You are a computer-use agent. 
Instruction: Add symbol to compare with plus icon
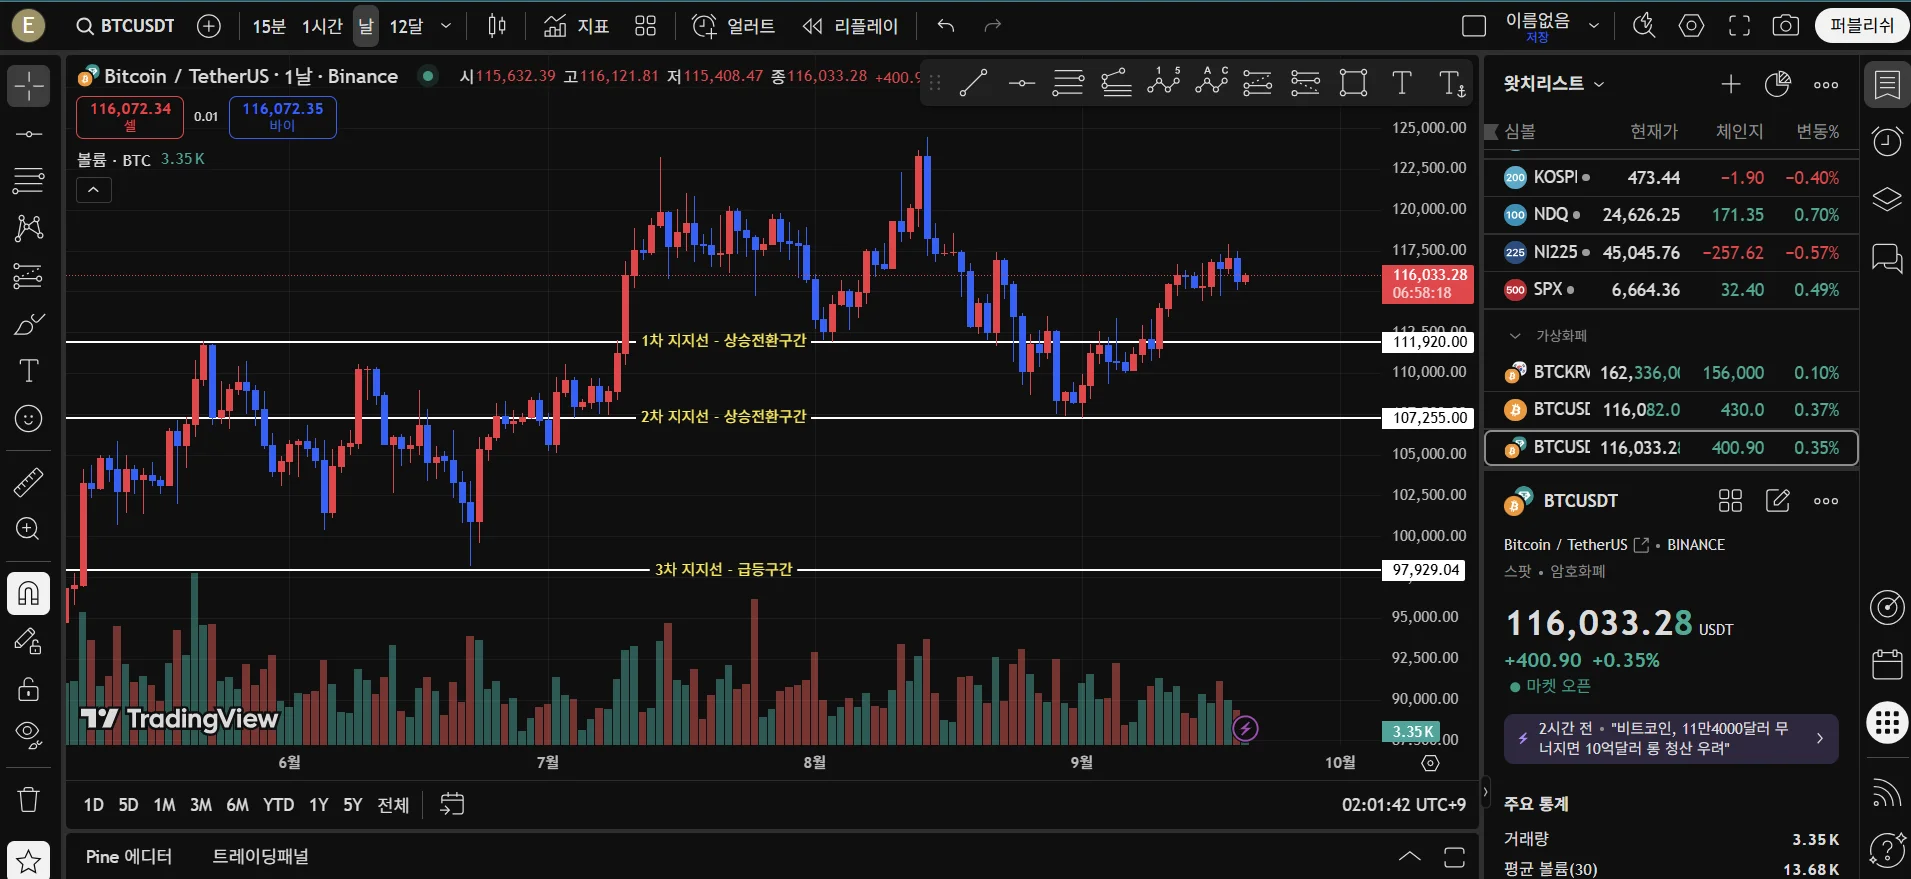[209, 26]
